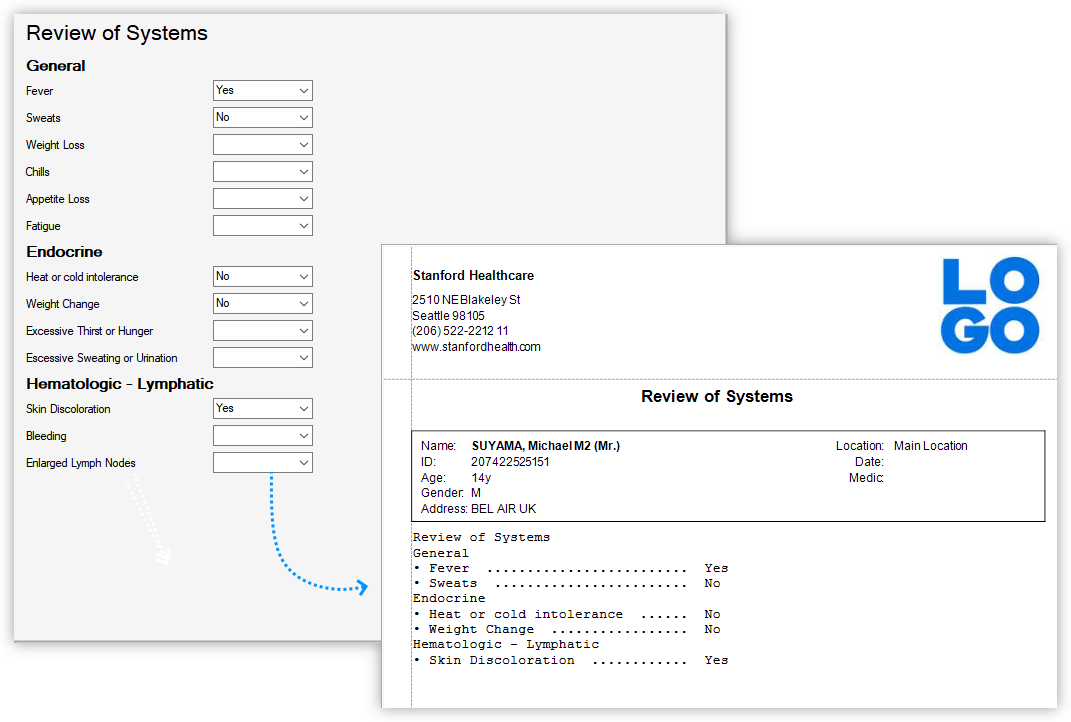The width and height of the screenshot is (1071, 722).
Task: Click the General section header
Action: [55, 66]
